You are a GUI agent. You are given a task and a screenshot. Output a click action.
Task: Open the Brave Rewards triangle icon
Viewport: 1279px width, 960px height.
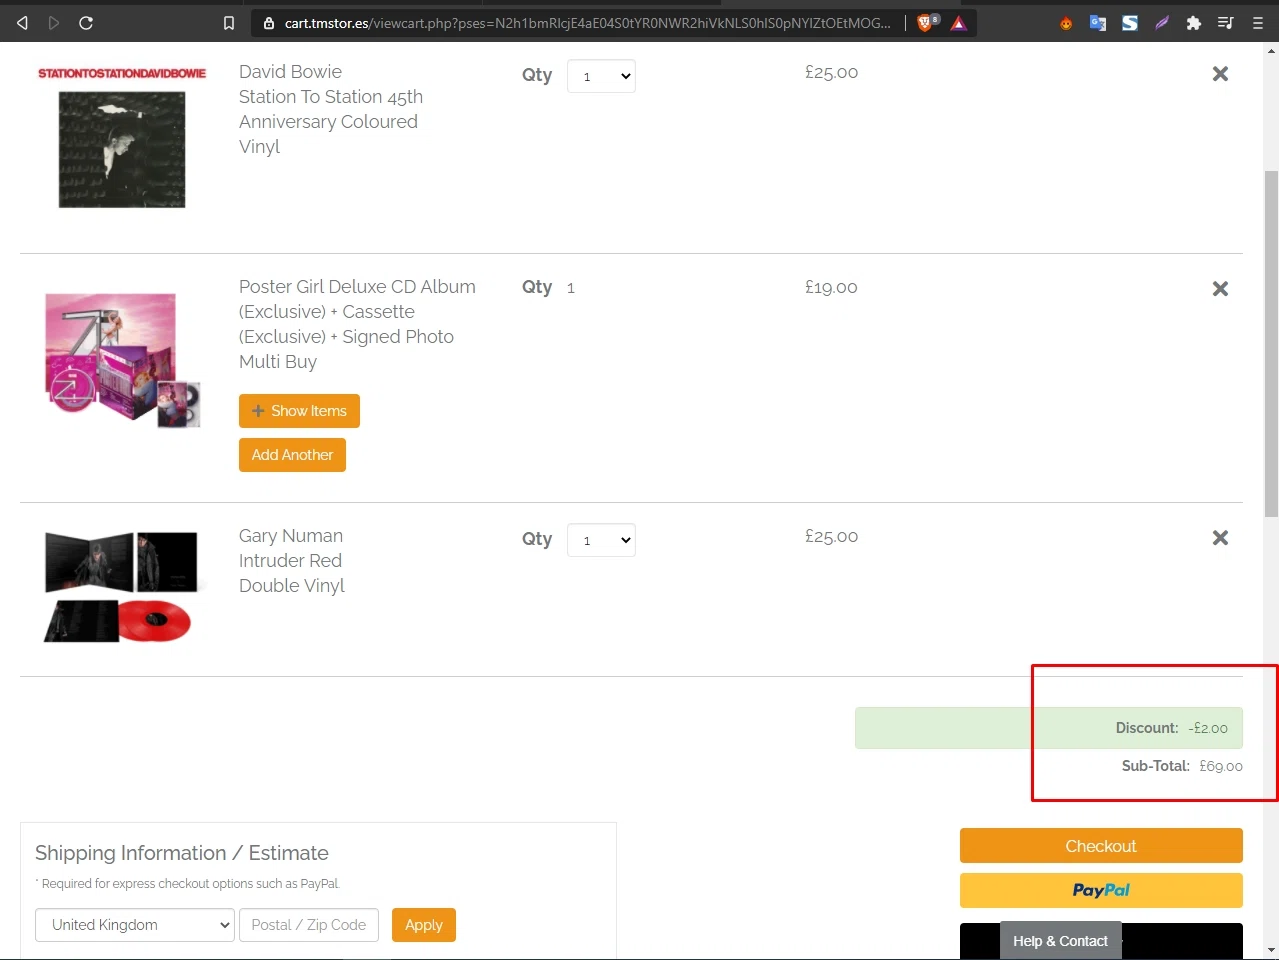click(x=959, y=23)
